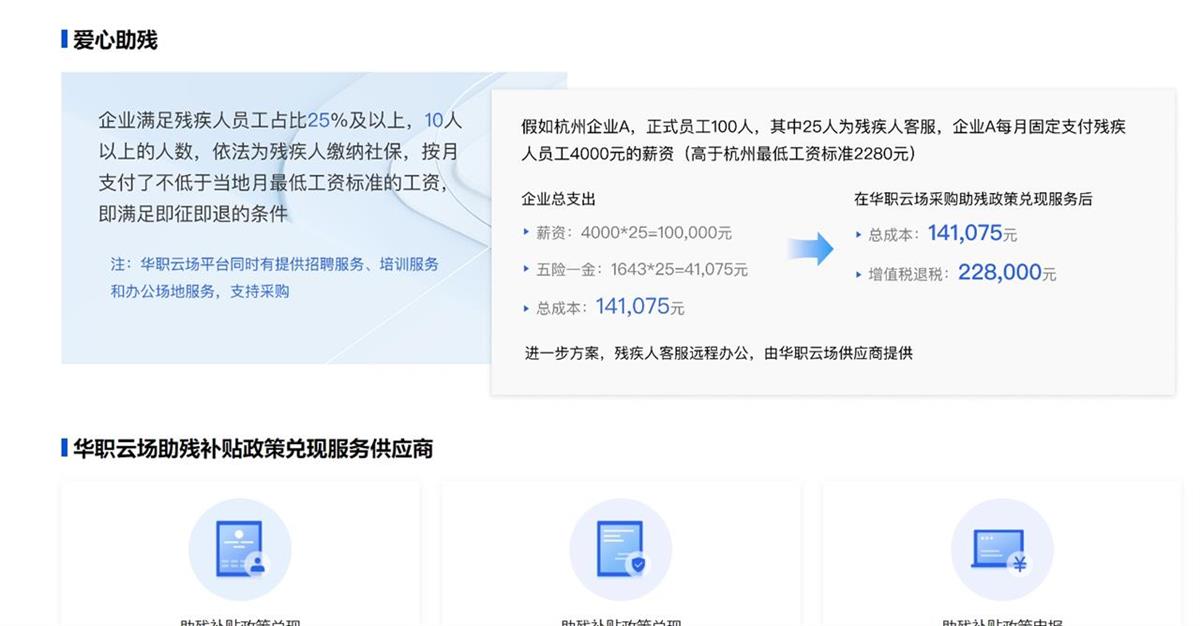The image size is (1200, 626).
Task: Click the 228,000元 tax refund amount
Action: [1006, 272]
